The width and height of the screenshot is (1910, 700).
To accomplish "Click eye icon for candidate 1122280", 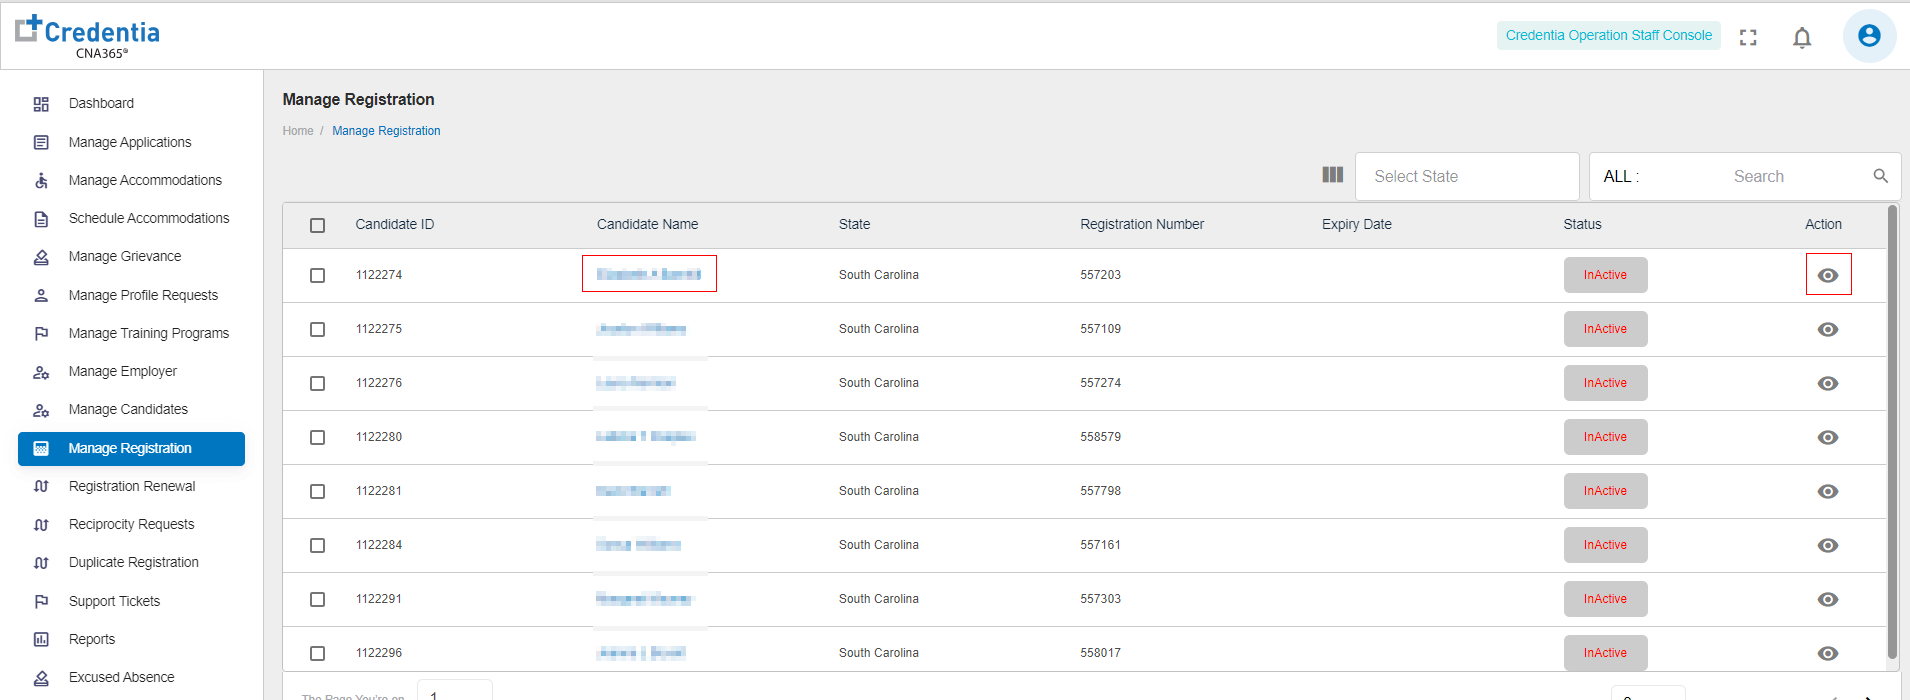I will click(1828, 437).
